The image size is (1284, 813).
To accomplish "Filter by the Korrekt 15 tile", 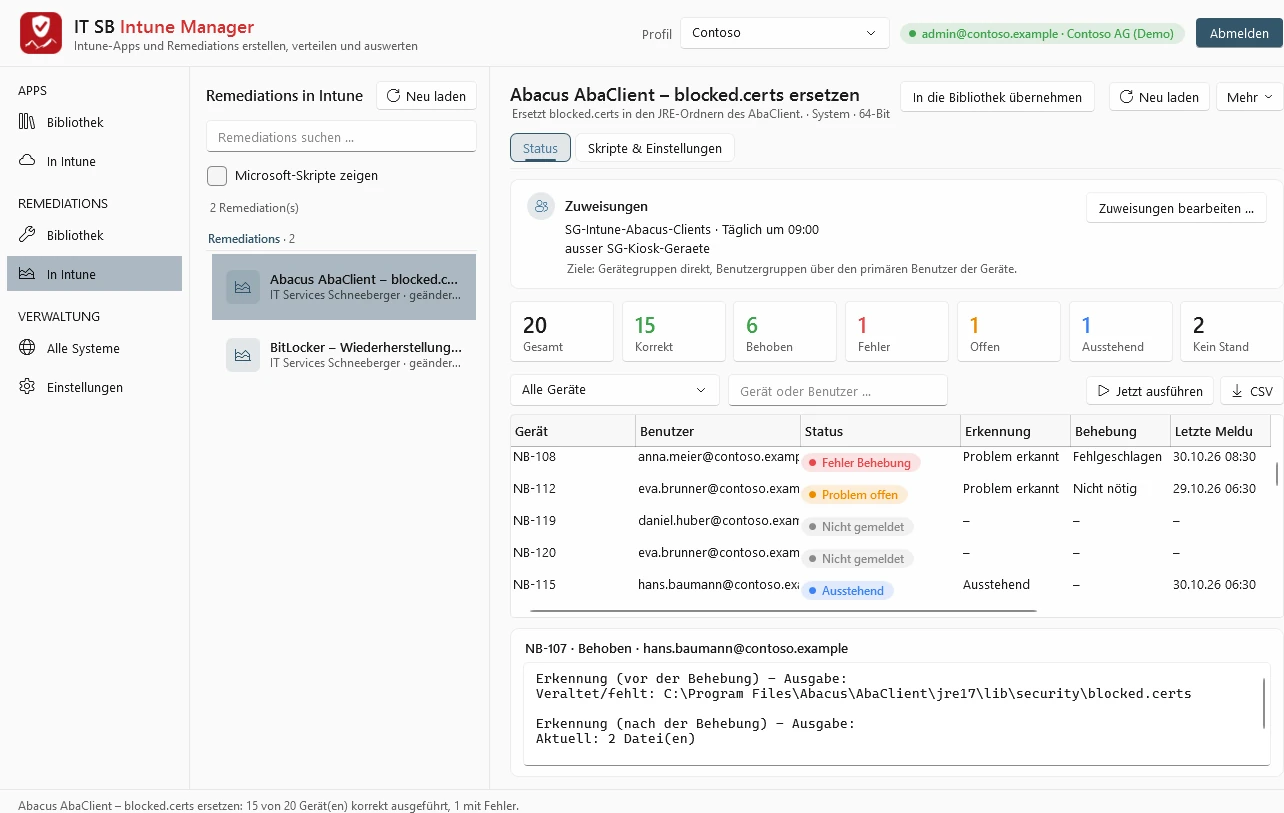I will pos(674,332).
